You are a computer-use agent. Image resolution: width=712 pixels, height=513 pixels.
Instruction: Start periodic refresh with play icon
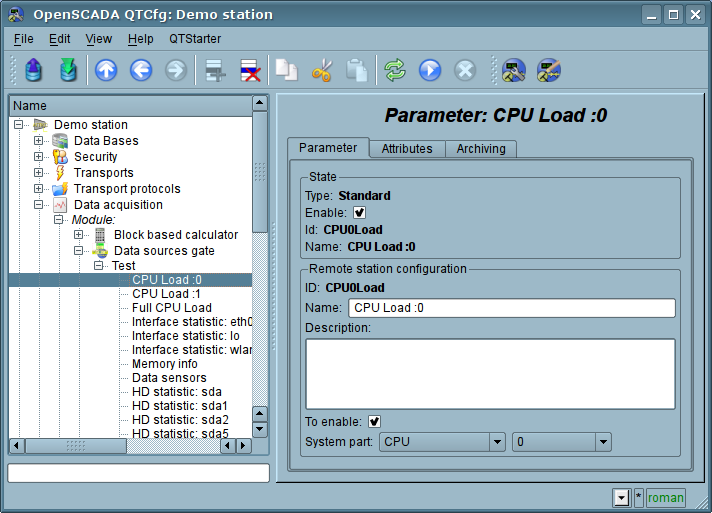click(430, 70)
